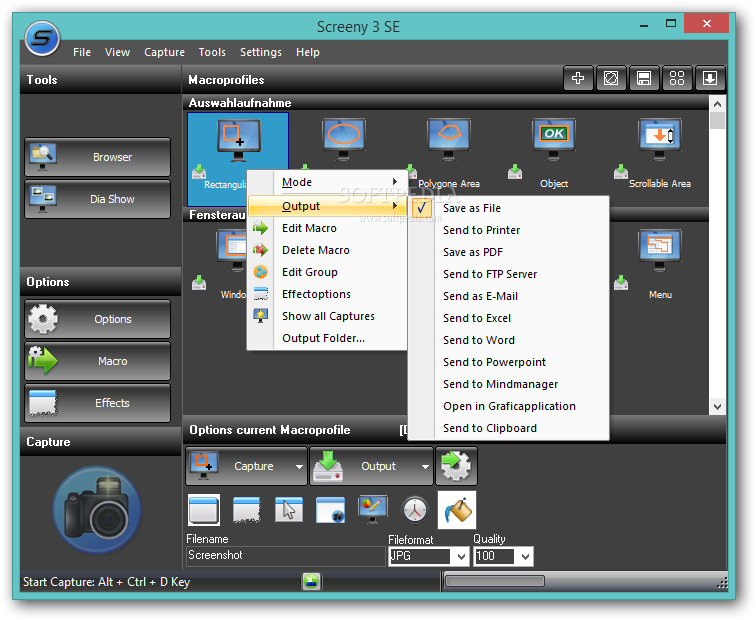
Task: Click the output indicator beside Scrollable Area
Action: [621, 172]
